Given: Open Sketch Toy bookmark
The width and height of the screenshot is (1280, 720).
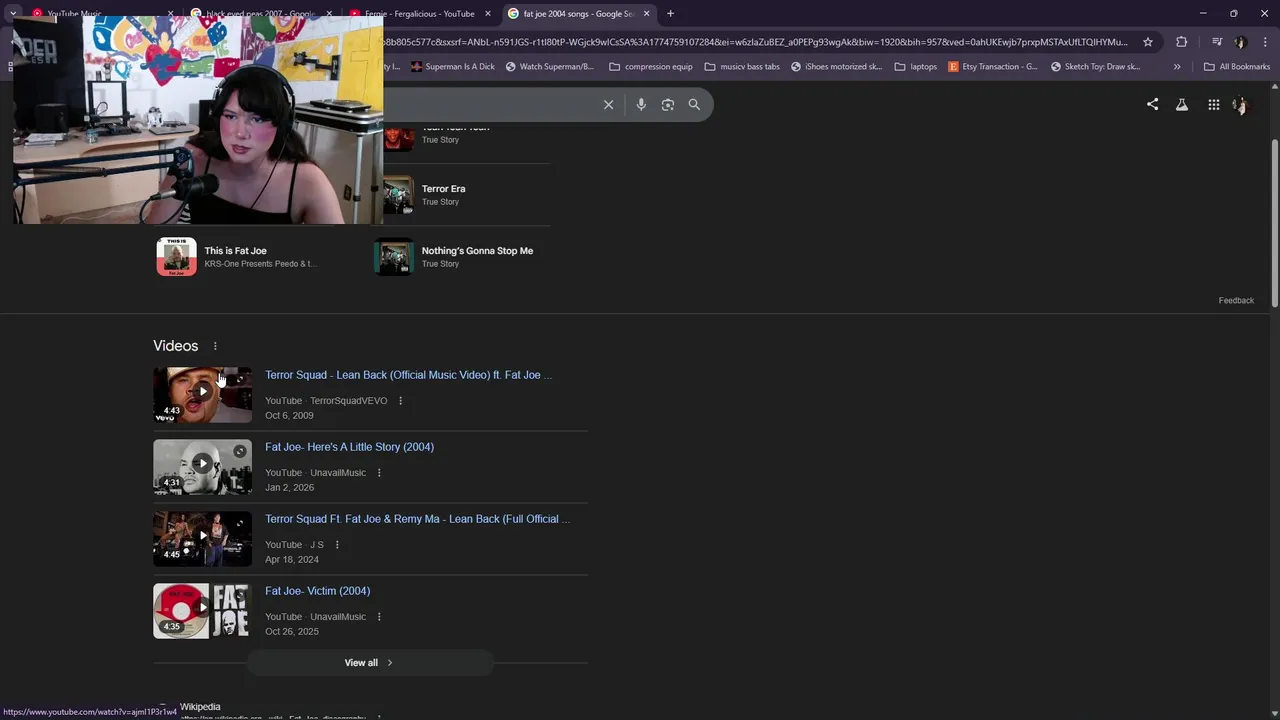Looking at the screenshot, I should click(x=1095, y=67).
